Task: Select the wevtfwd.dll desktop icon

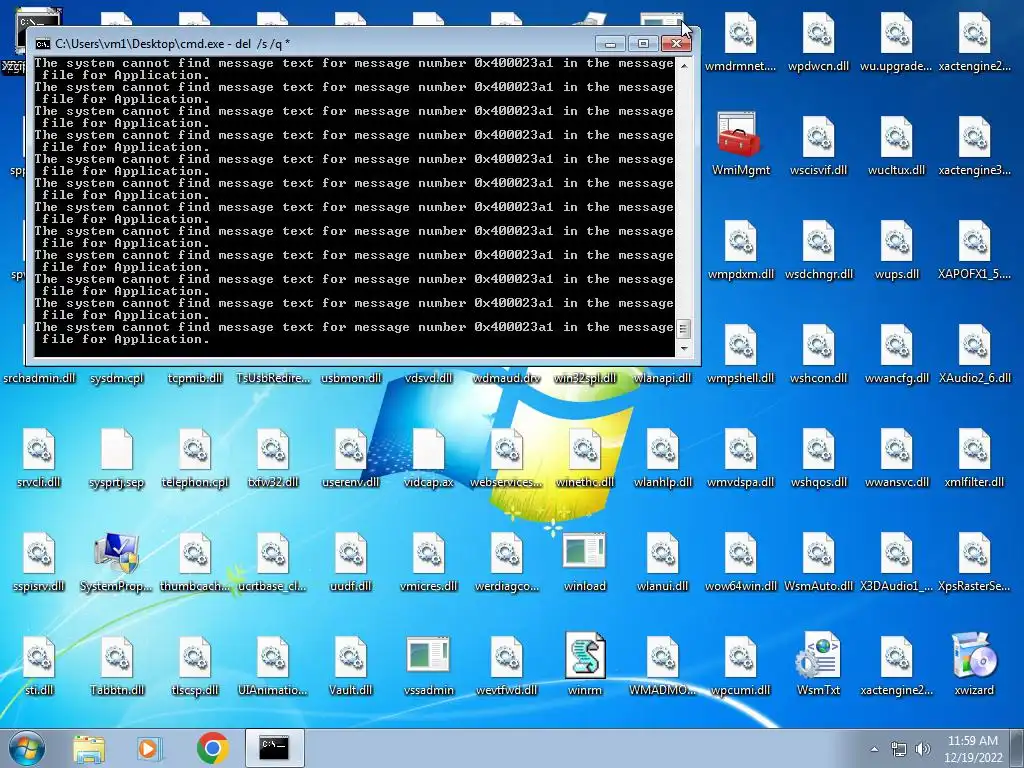Action: coord(507,656)
